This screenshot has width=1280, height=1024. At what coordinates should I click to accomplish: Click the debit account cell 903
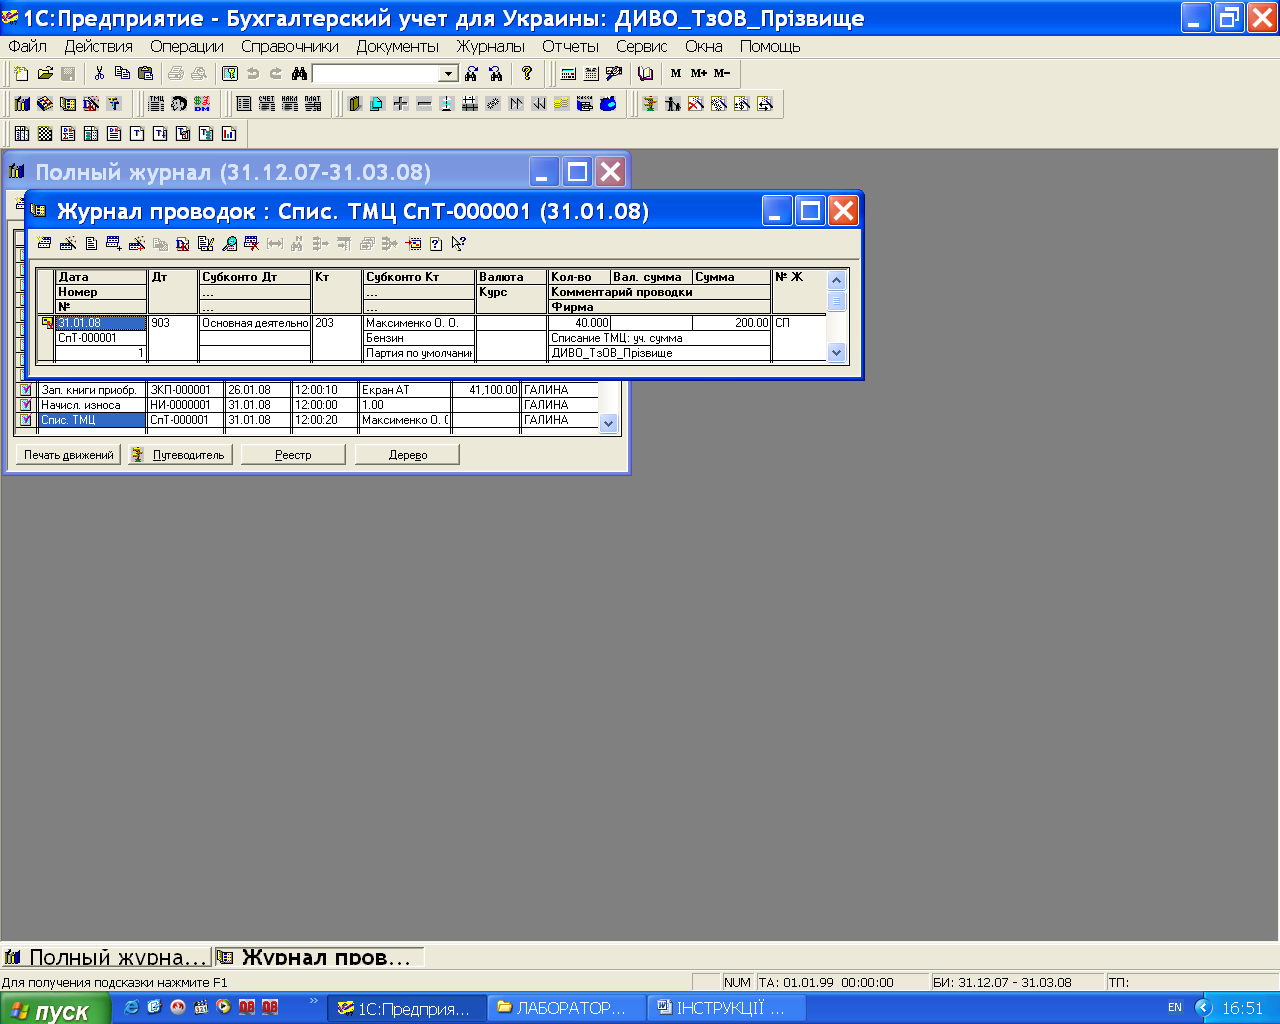173,338
